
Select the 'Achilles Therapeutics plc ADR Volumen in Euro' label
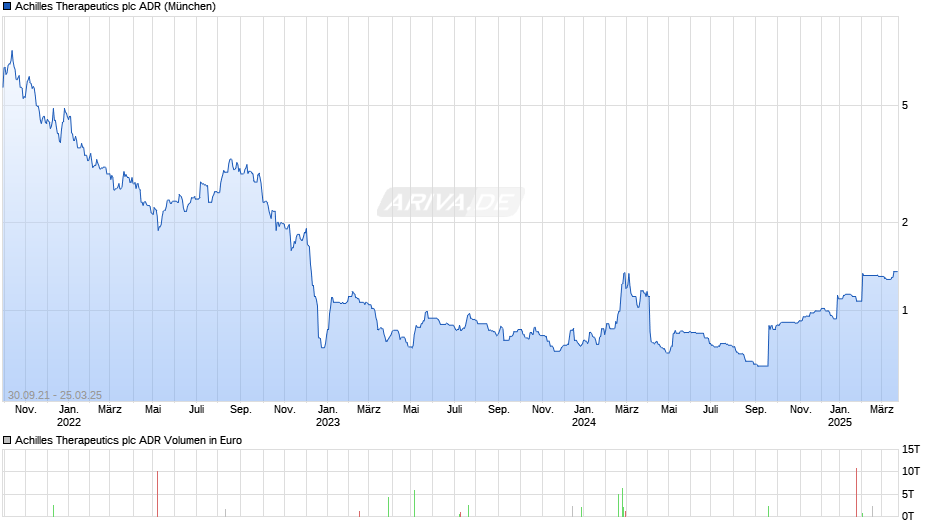(128, 440)
